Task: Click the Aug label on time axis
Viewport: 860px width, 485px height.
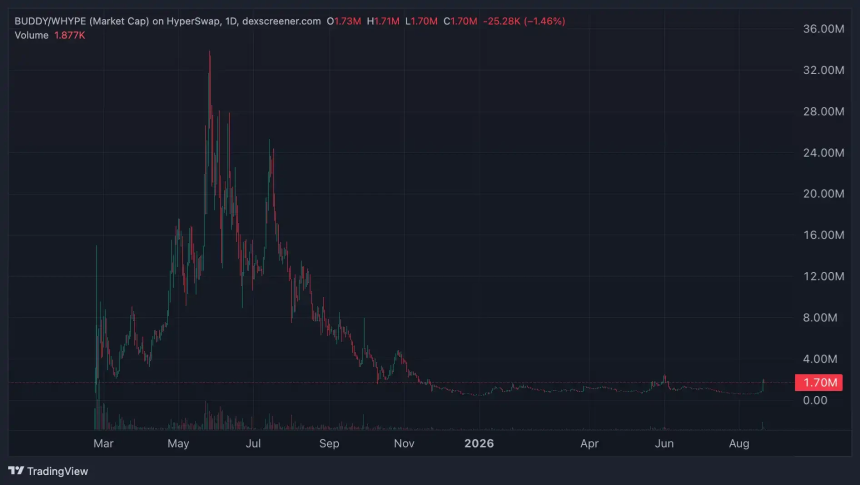Action: click(739, 443)
